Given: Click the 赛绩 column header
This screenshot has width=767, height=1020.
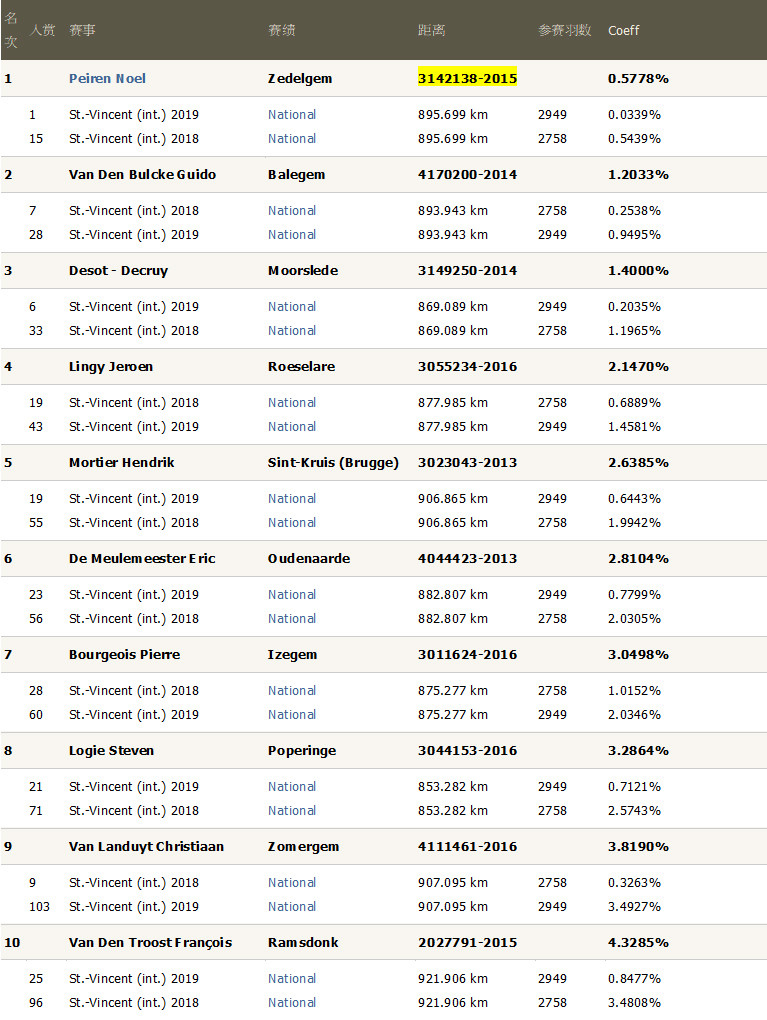Looking at the screenshot, I should [x=281, y=30].
